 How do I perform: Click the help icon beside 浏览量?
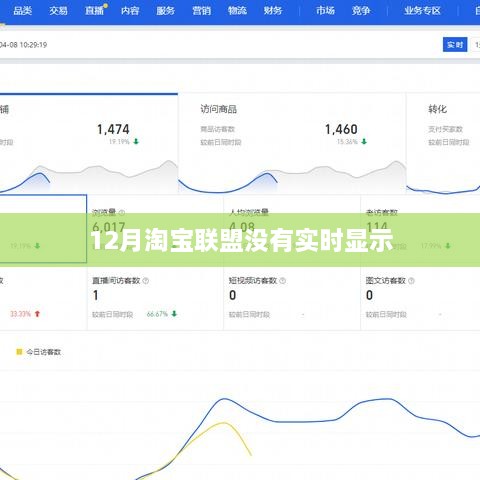122,212
